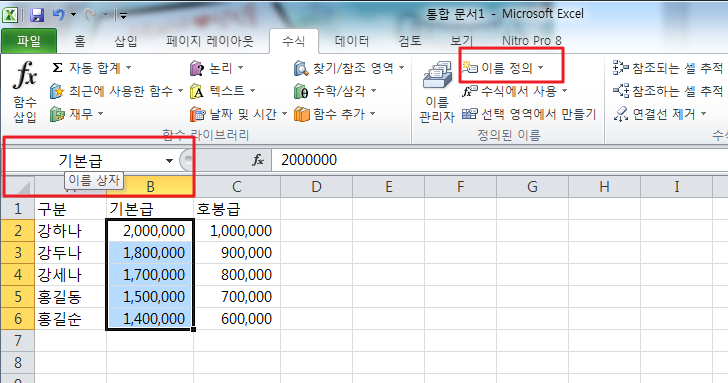
Task: Click the Save icon in quick access toolbar
Action: [x=37, y=15]
